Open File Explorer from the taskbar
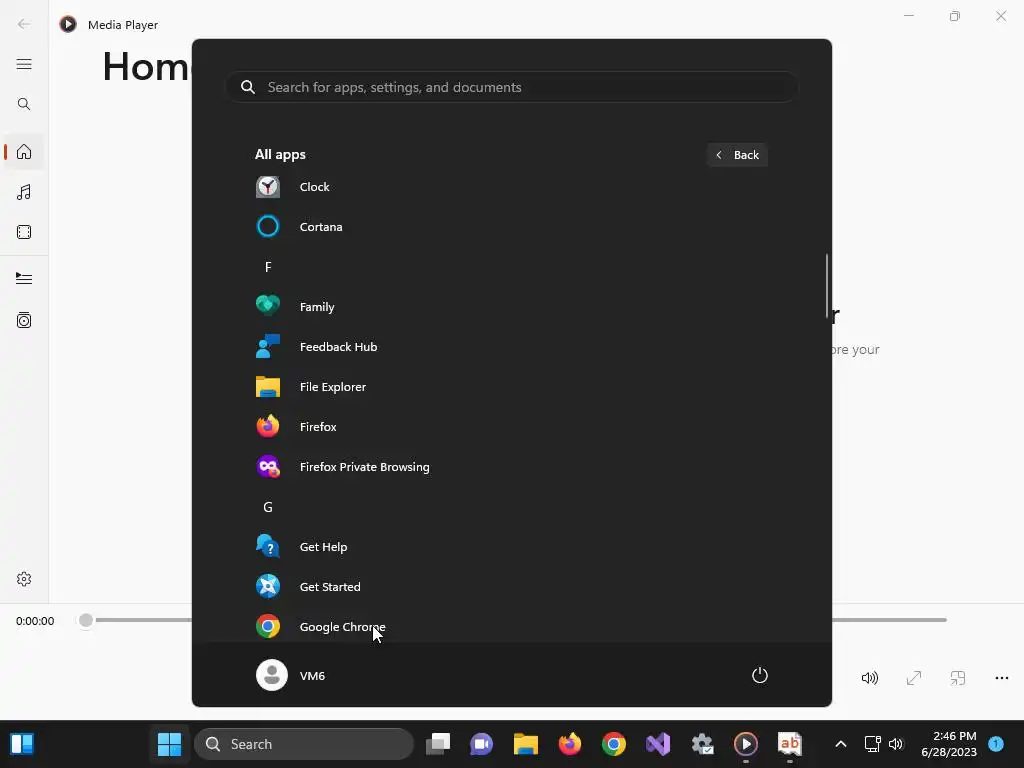Image resolution: width=1024 pixels, height=768 pixels. [526, 744]
